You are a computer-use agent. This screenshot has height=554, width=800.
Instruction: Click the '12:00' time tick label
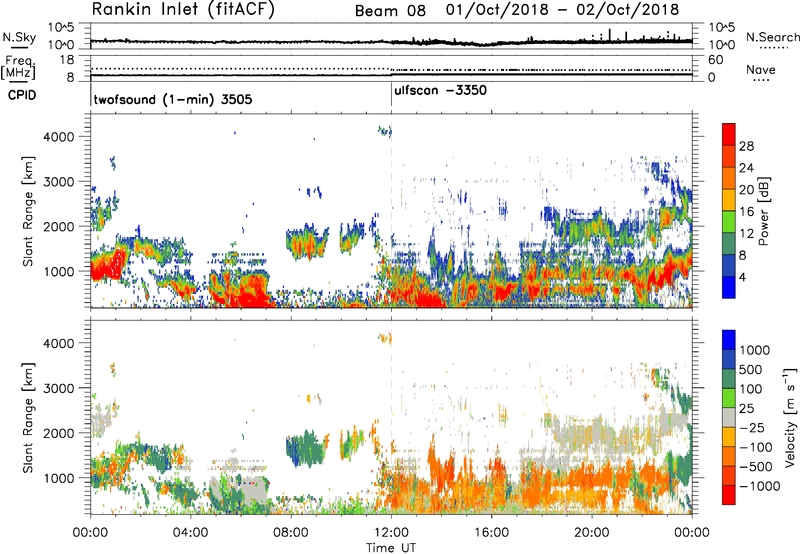[x=391, y=533]
